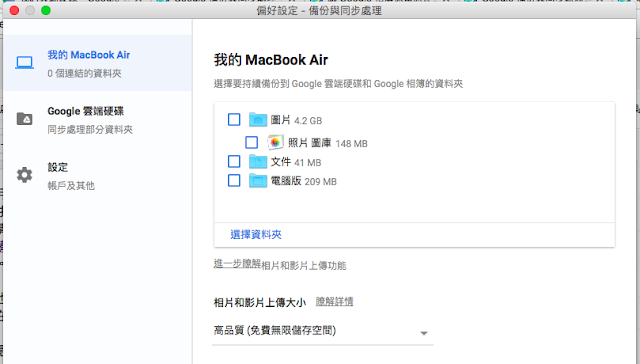
Task: Click the 圖片 folder icon with camera
Action: pos(258,120)
